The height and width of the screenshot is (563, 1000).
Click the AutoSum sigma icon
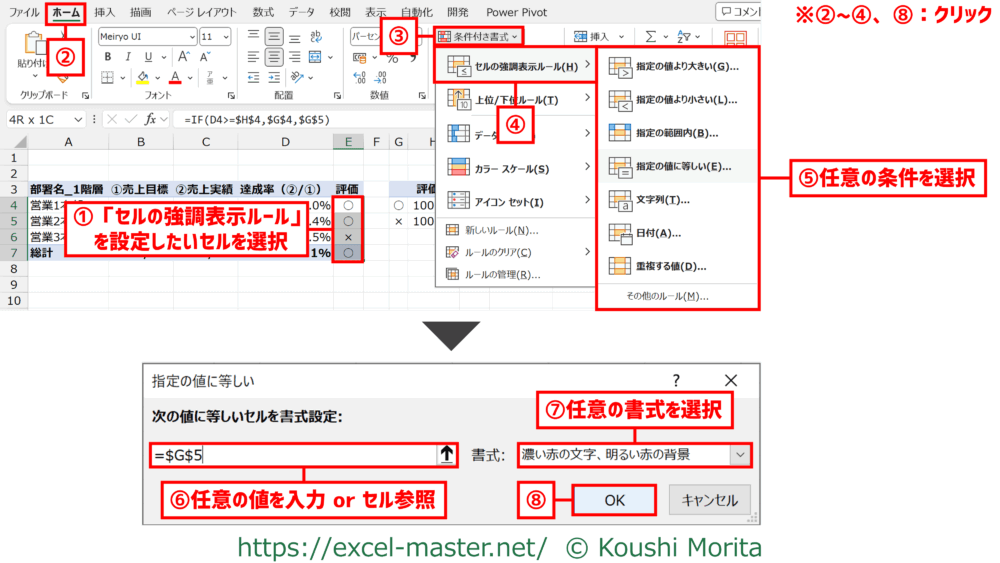click(x=651, y=36)
